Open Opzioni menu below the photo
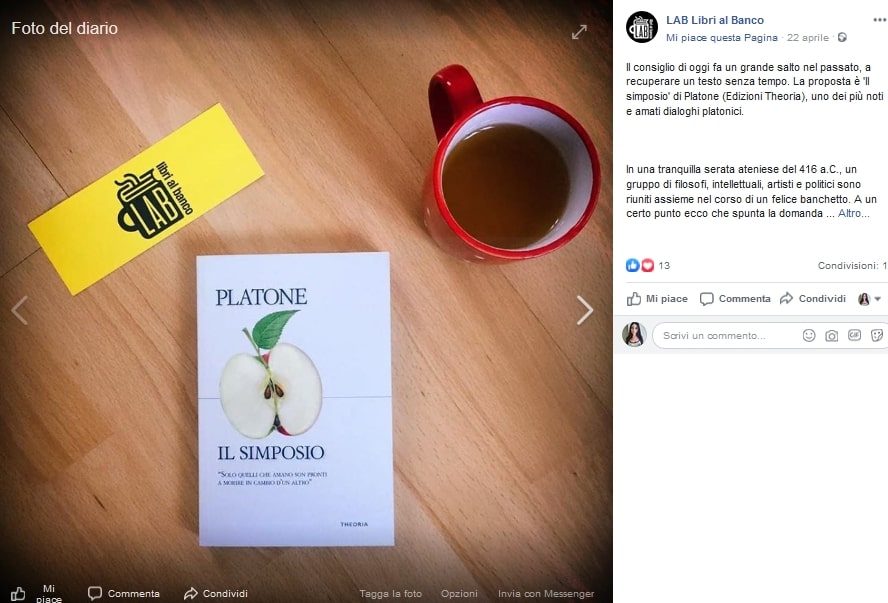Screen dimensions: 888x603 459,593
